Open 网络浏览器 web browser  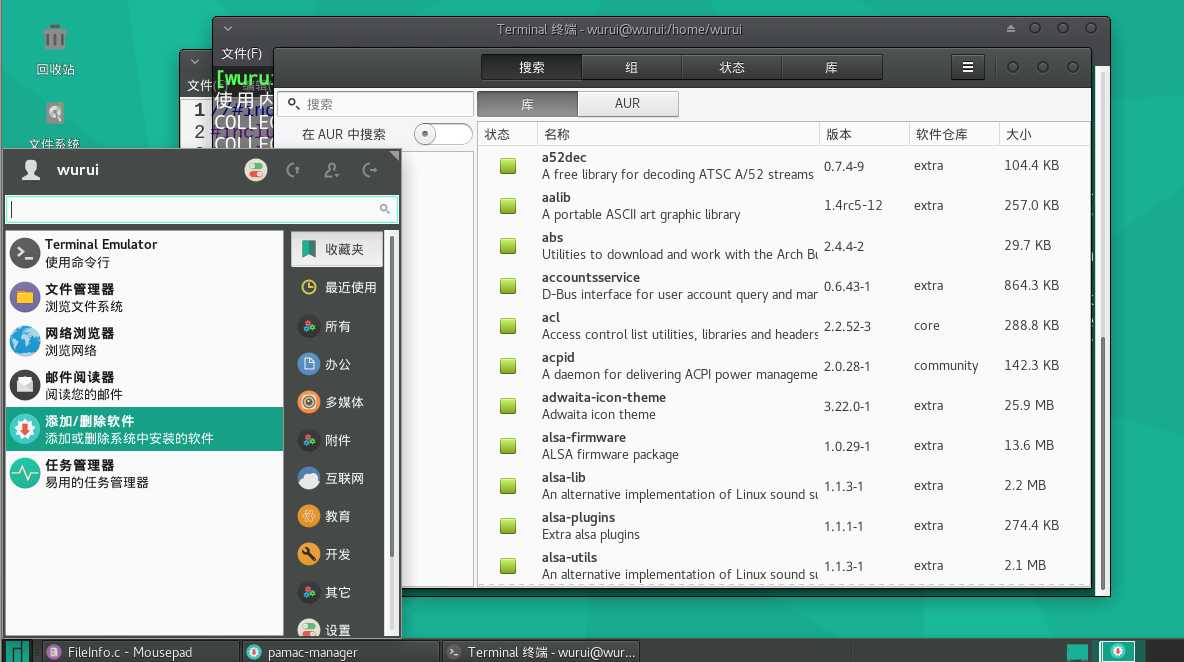point(144,341)
